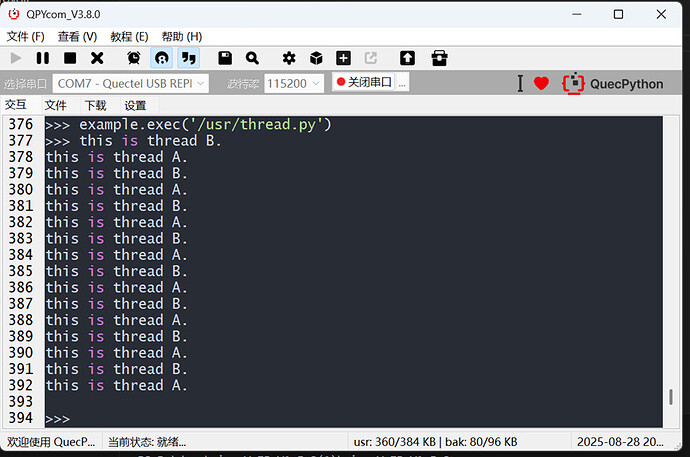
Task: Toggle the alarm clock timestamp icon
Action: [x=134, y=59]
